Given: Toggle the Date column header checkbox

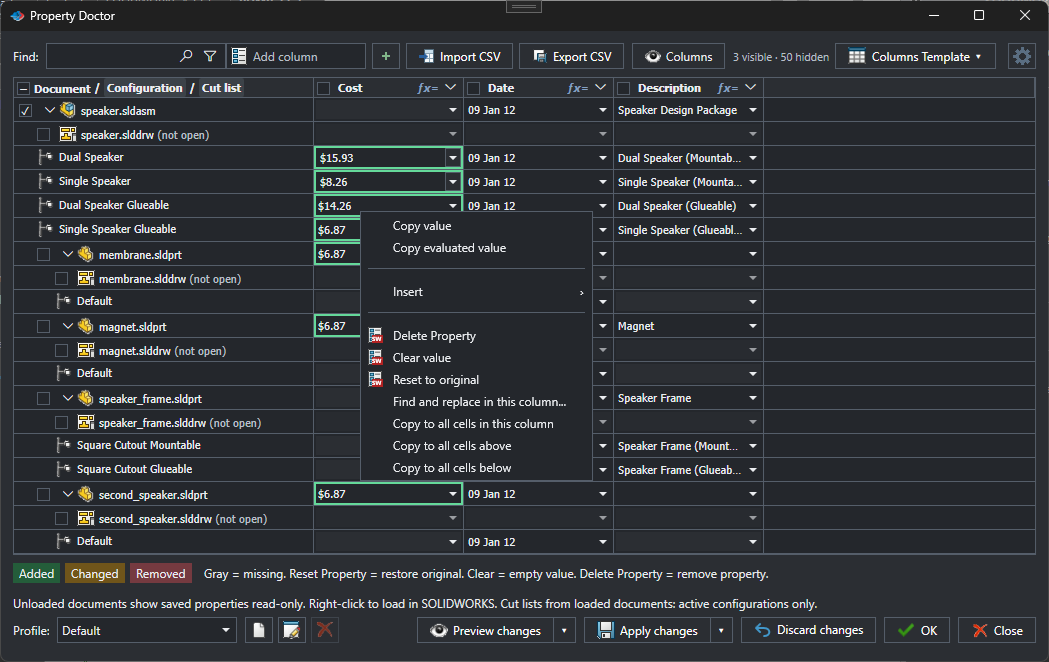Looking at the screenshot, I should 474,88.
